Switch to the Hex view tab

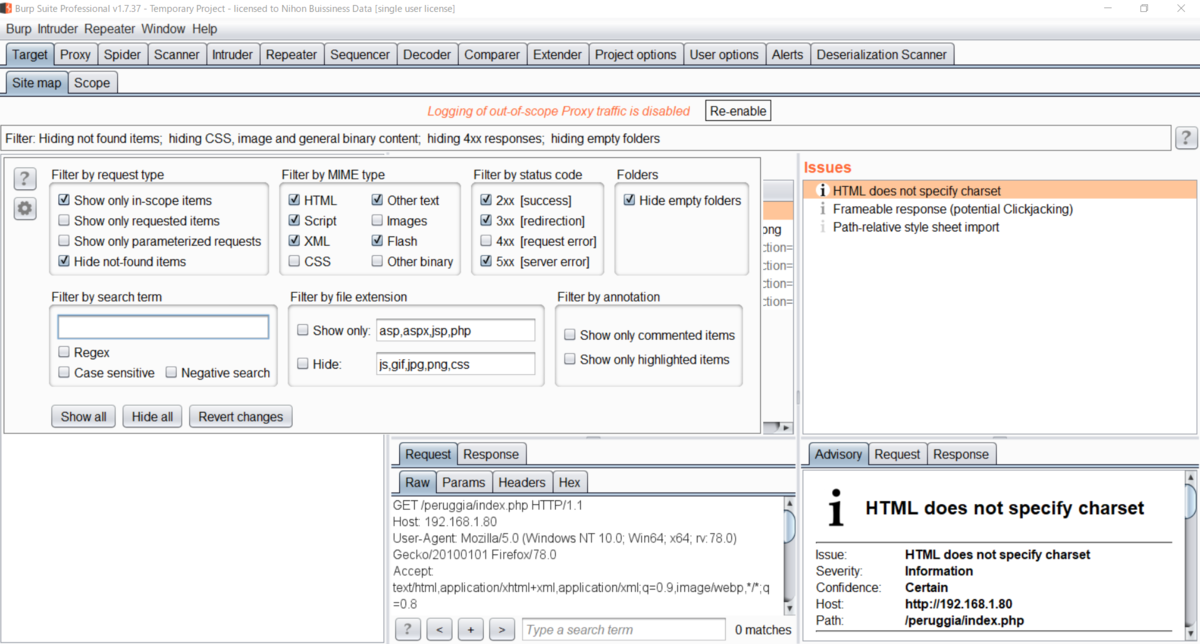click(569, 482)
